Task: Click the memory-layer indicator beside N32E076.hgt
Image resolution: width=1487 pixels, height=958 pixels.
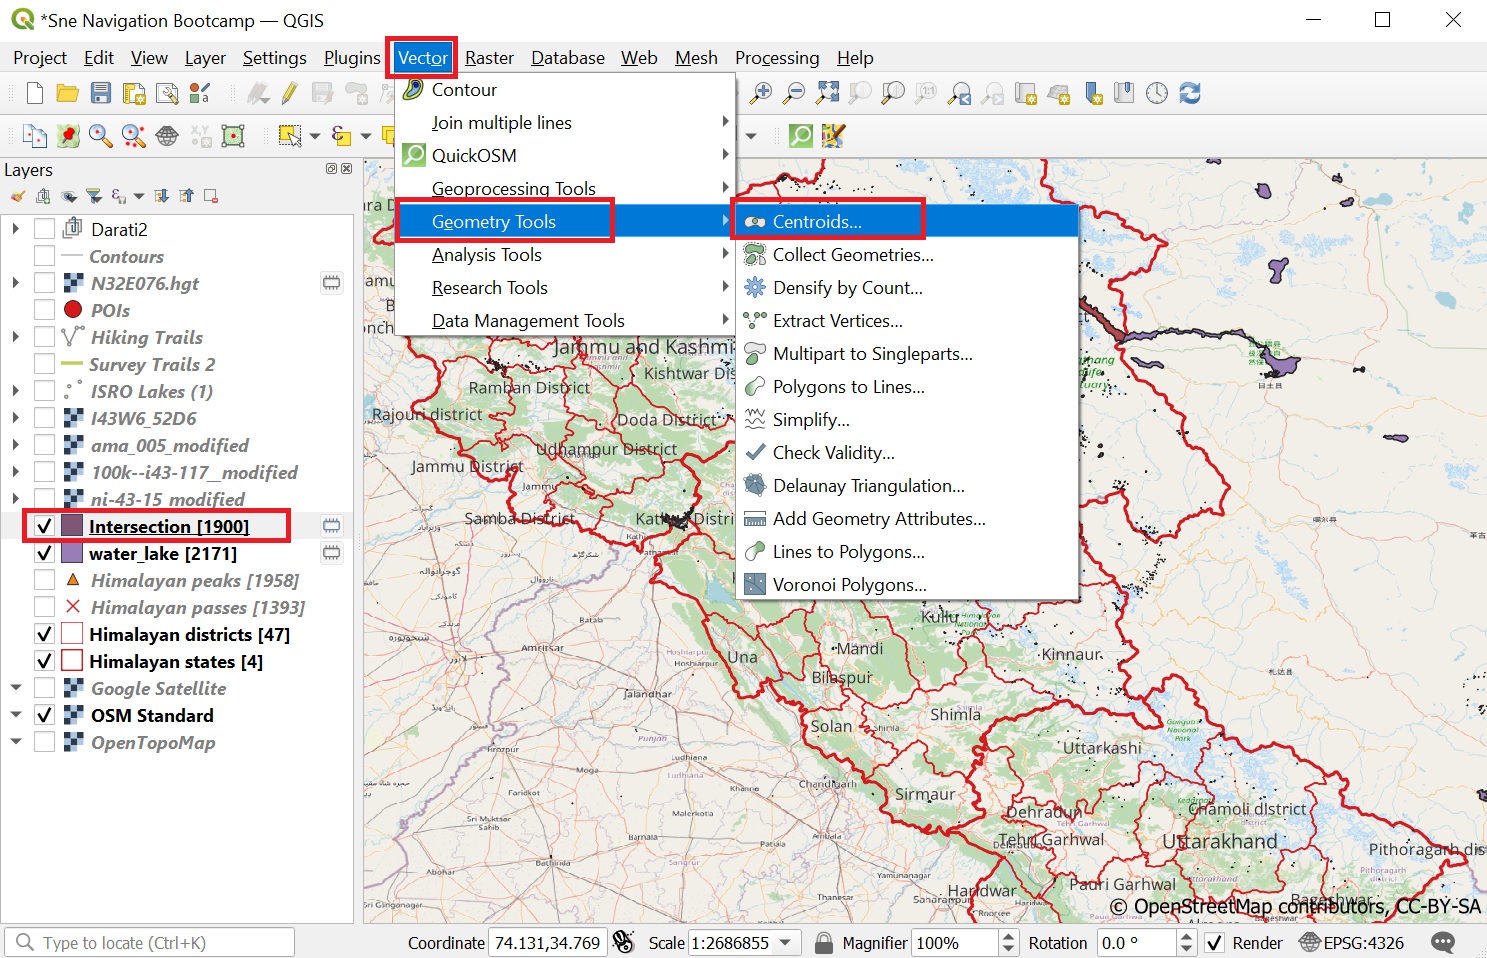Action: click(331, 283)
